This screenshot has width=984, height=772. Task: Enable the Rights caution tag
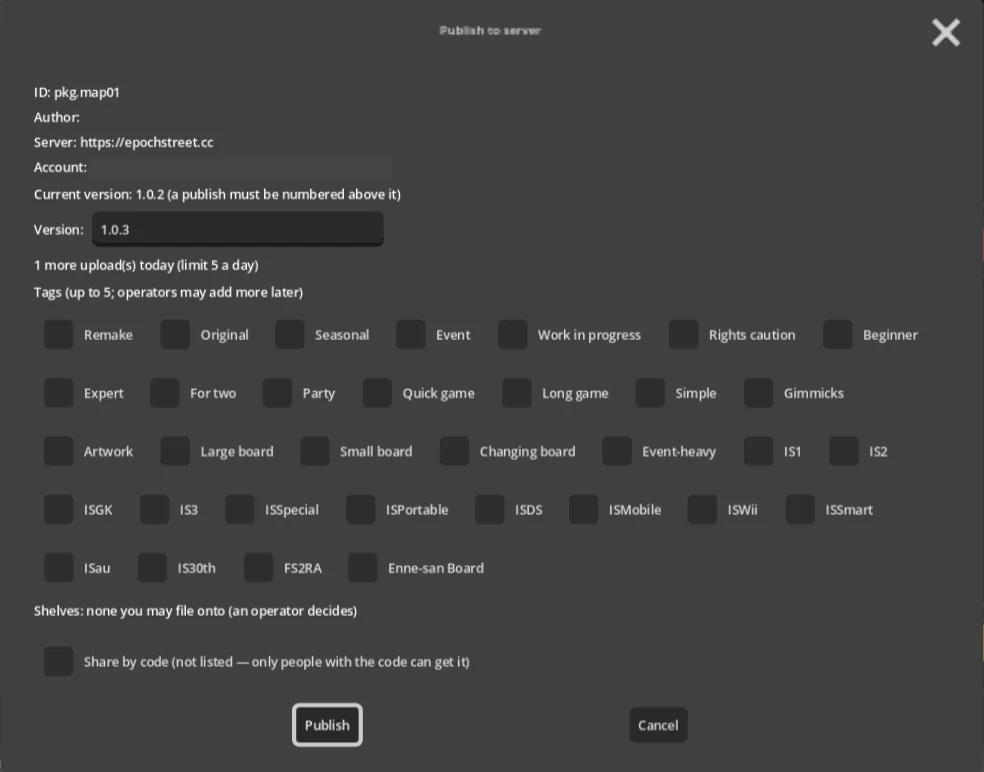point(683,335)
